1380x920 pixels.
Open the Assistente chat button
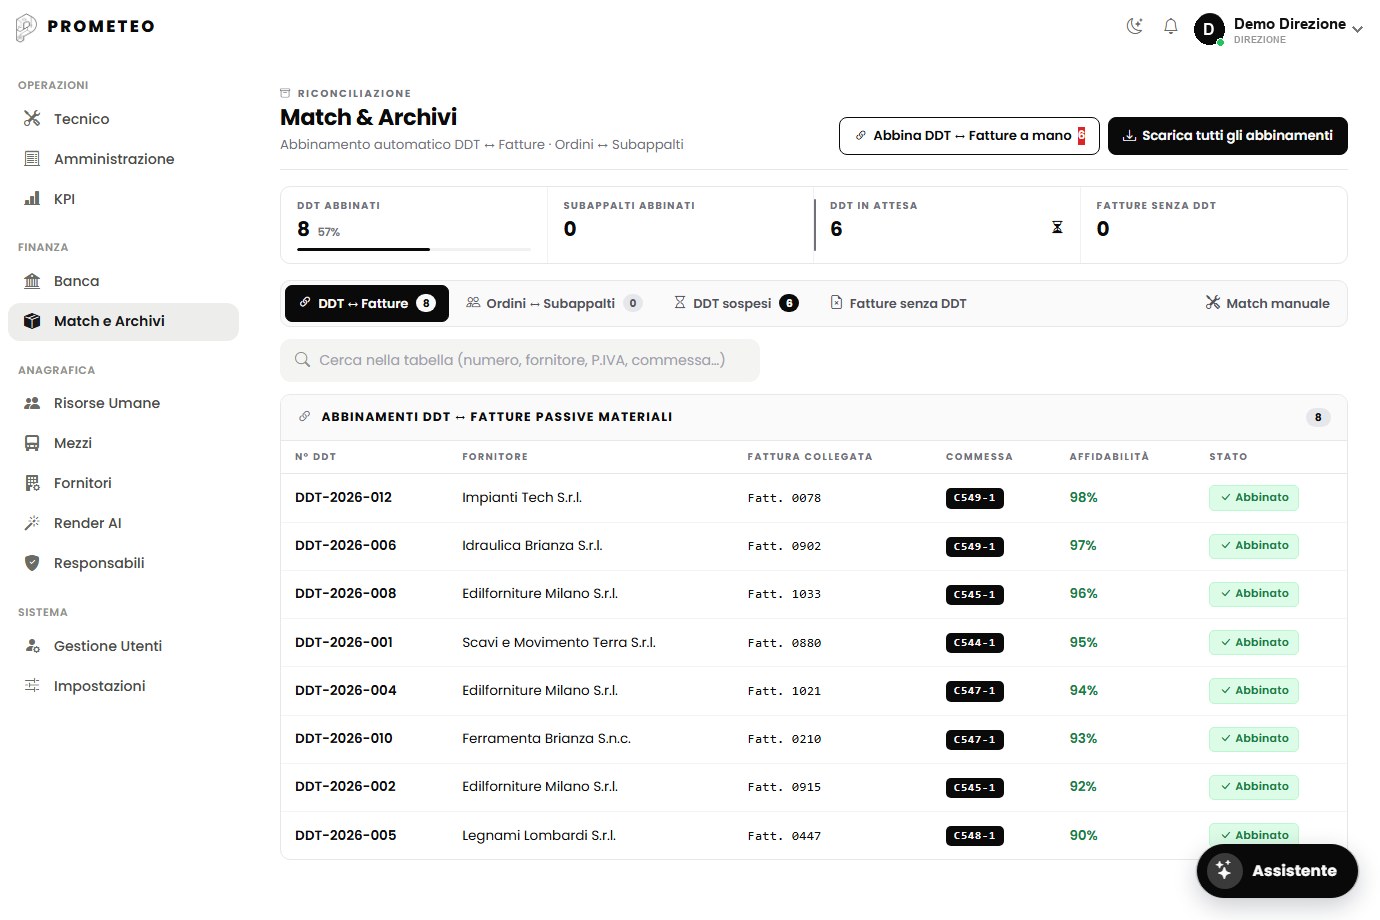1277,871
